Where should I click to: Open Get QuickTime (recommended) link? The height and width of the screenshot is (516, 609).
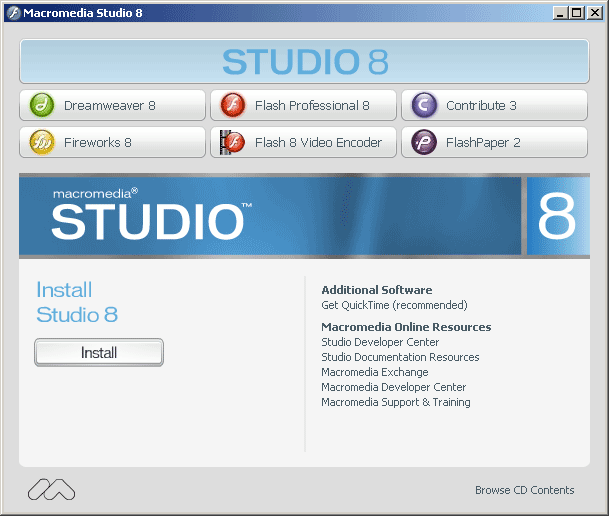click(394, 305)
